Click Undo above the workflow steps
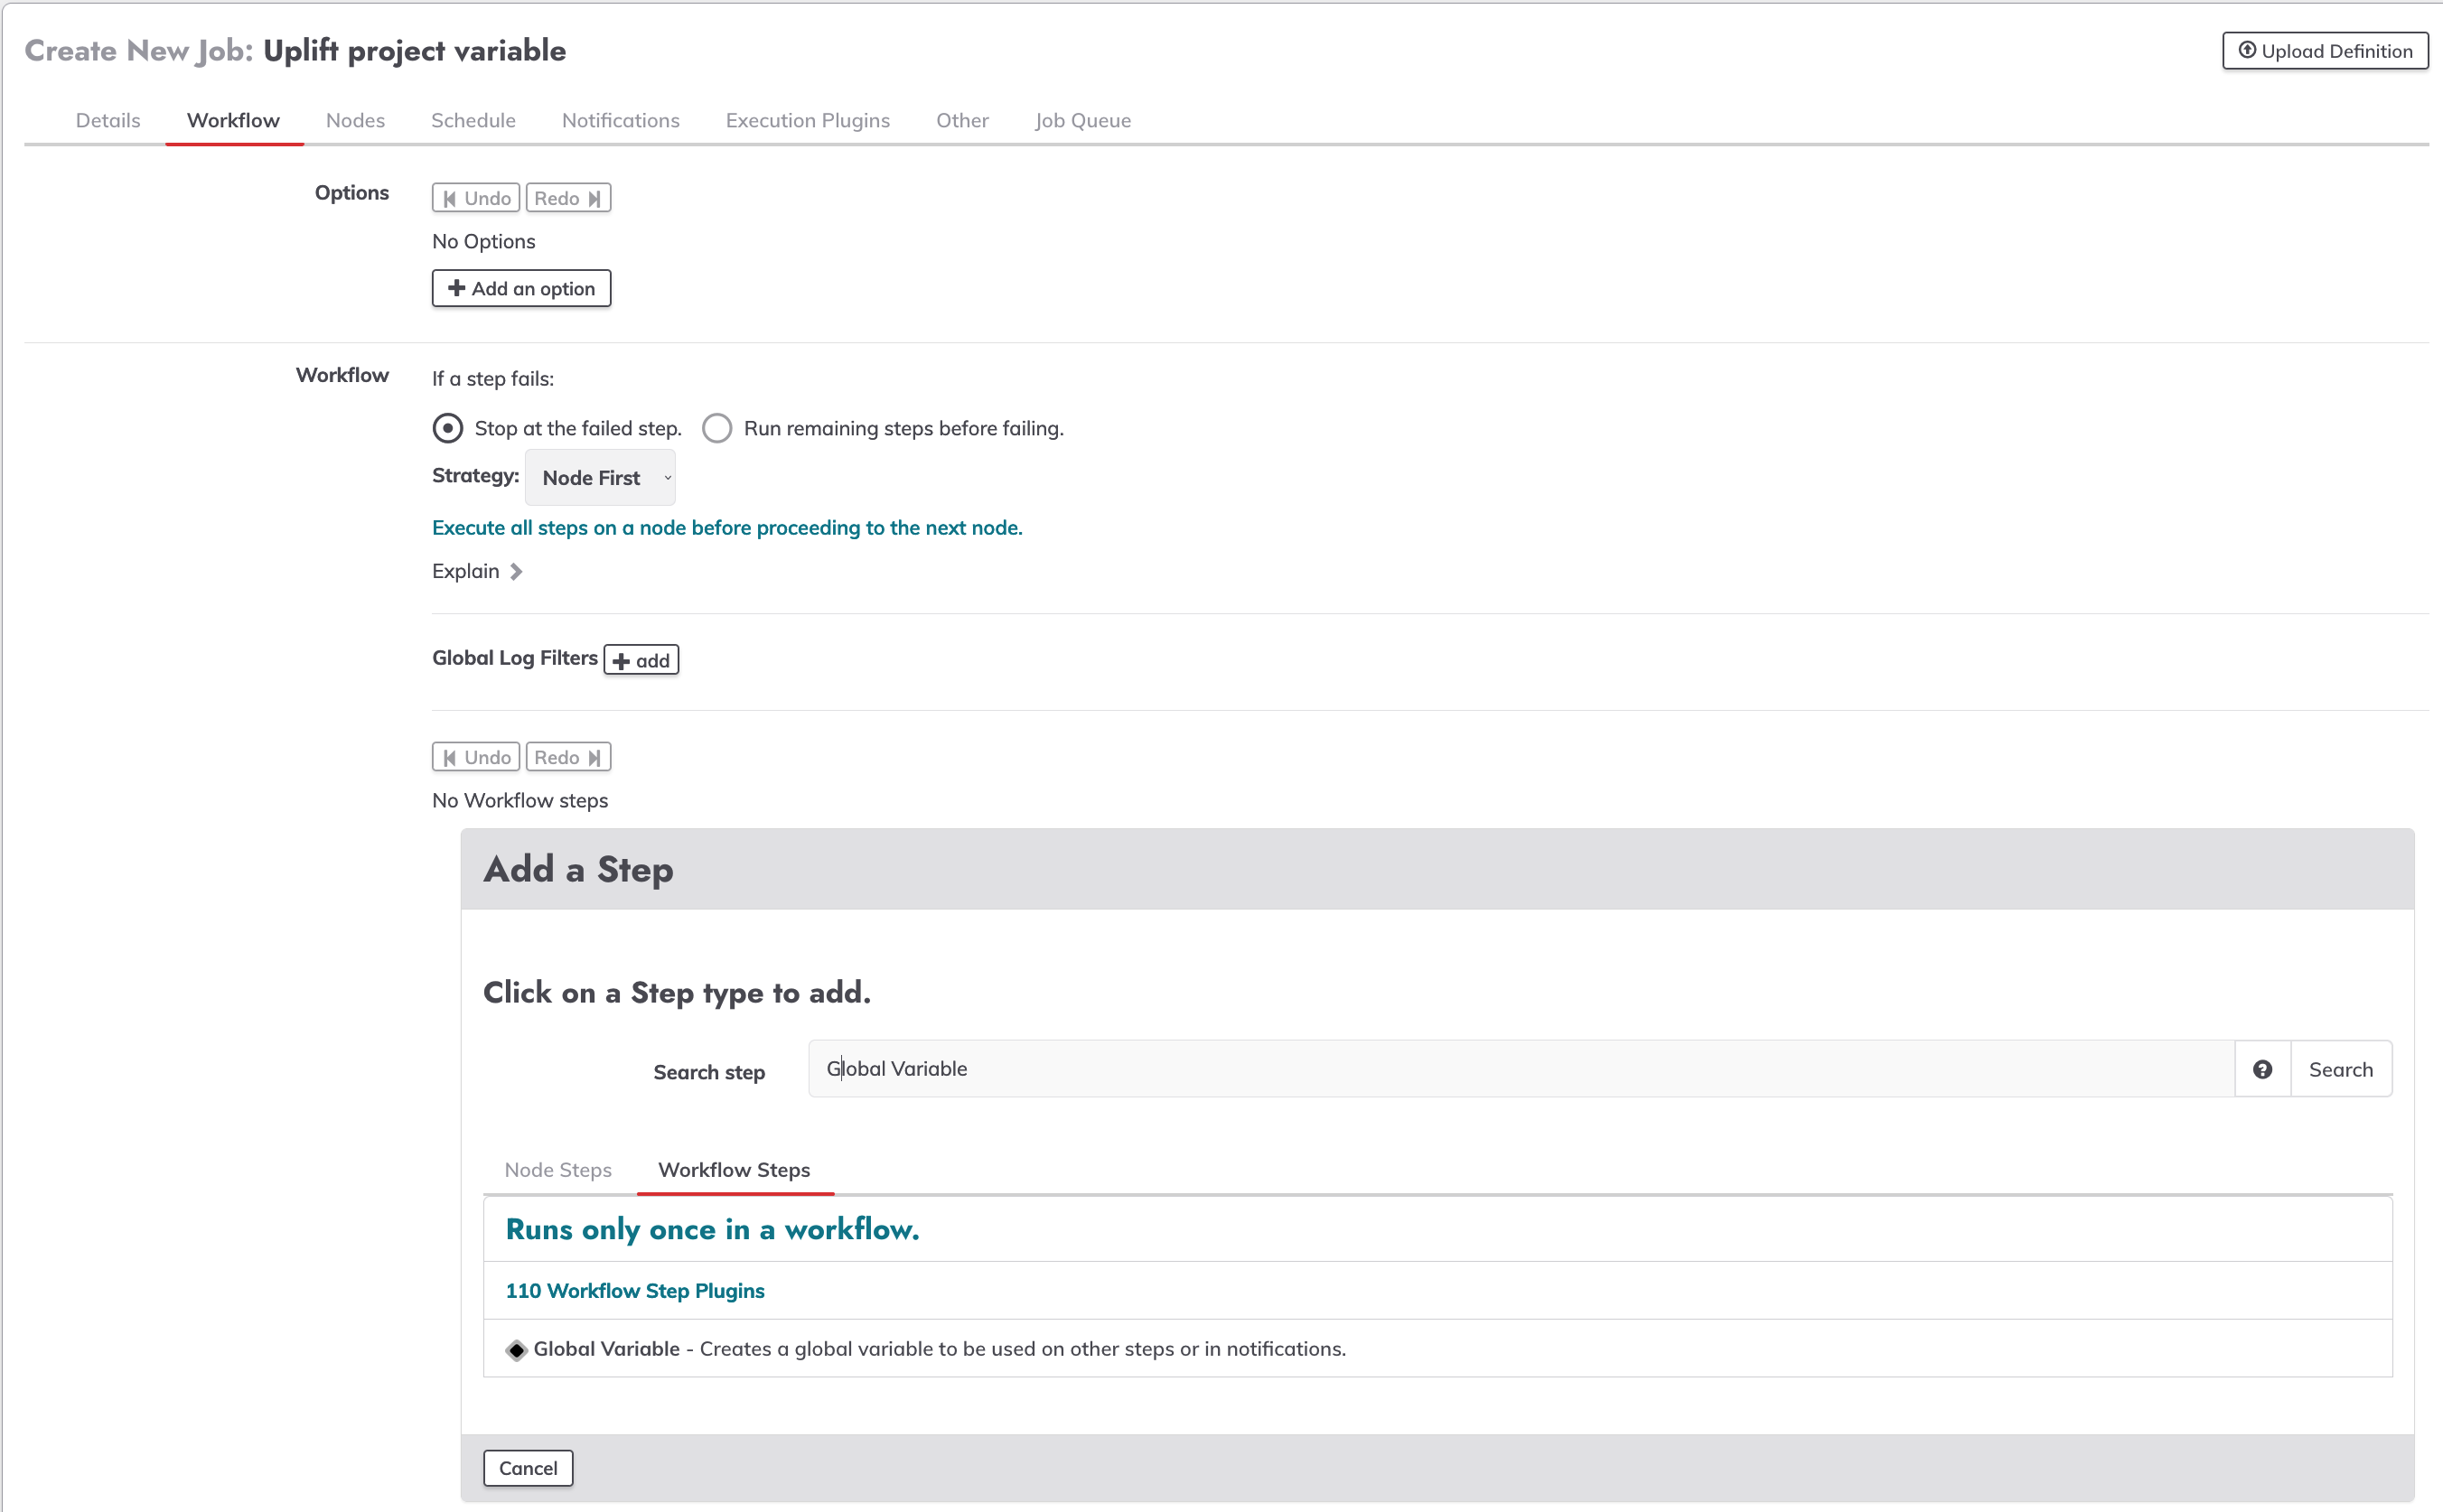The height and width of the screenshot is (1512, 2443). click(476, 757)
